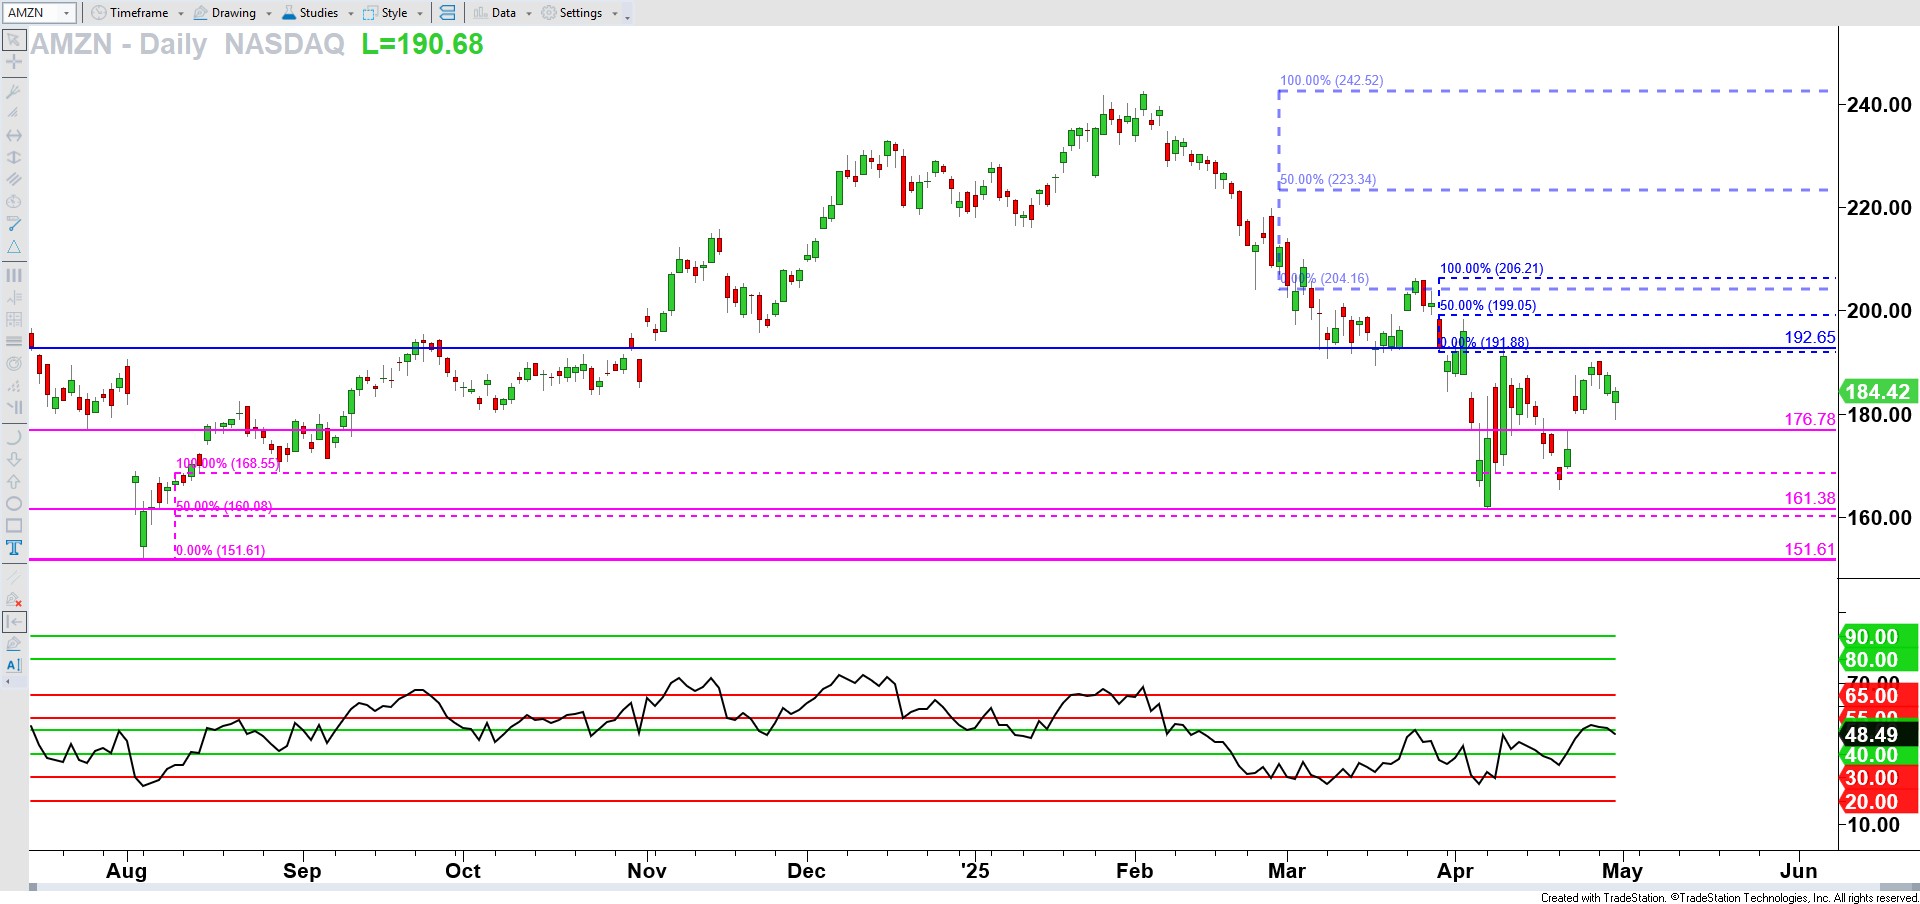Select the arc drawing tool

(x=14, y=437)
